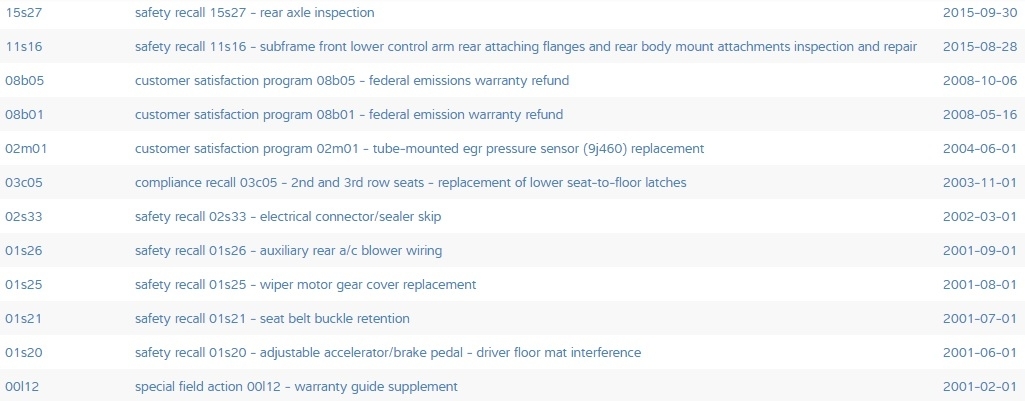Image resolution: width=1025 pixels, height=401 pixels.
Task: Open special field action 00l12 warranty guide
Action: pyautogui.click(x=296, y=387)
